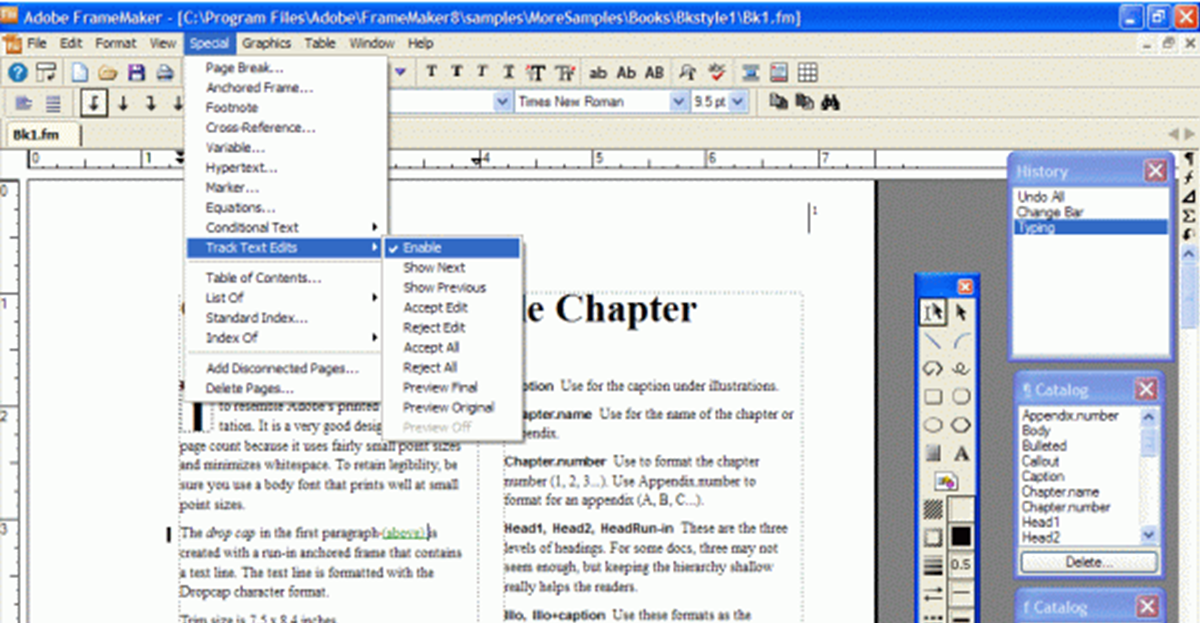
Task: Click the Spelling Checker icon
Action: click(x=717, y=72)
